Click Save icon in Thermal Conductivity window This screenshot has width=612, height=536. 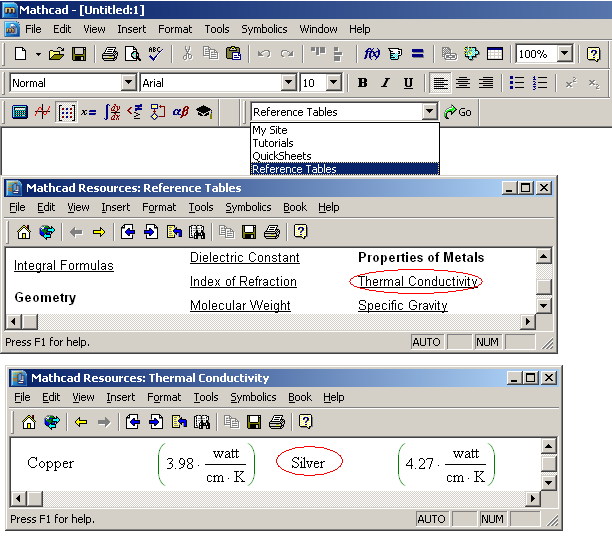[x=254, y=422]
